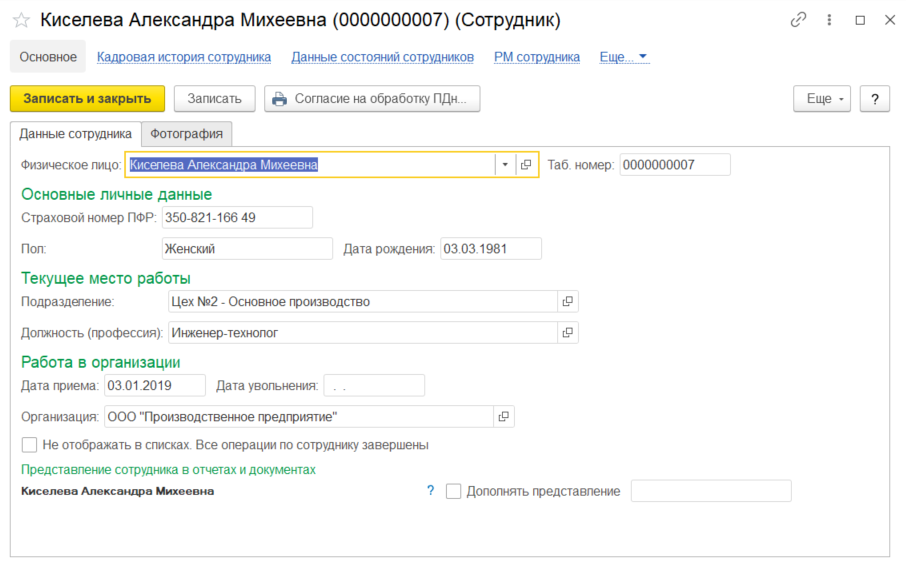This screenshot has height=564, width=906.
Task: Switch to the Фотография tab
Action: pyautogui.click(x=187, y=133)
